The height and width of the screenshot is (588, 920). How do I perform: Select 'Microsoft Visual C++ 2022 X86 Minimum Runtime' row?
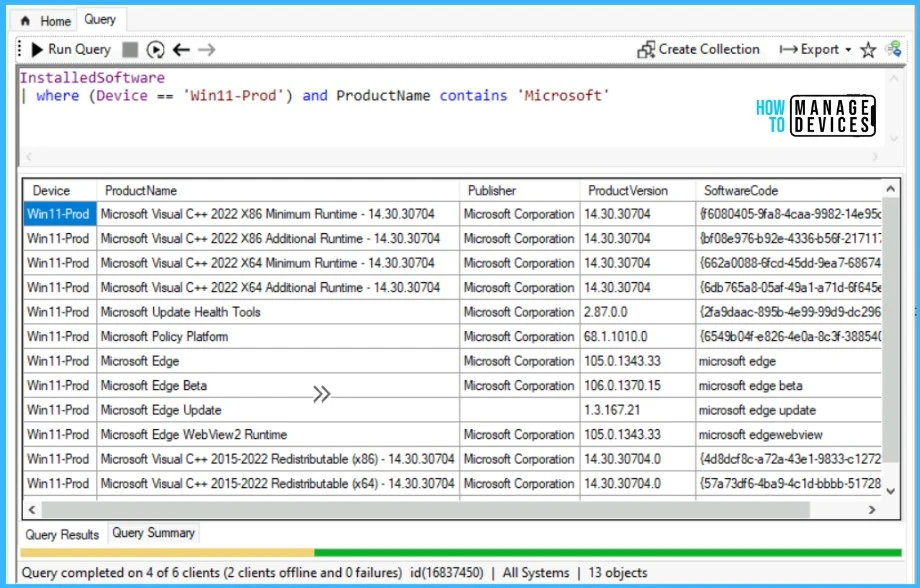point(453,214)
